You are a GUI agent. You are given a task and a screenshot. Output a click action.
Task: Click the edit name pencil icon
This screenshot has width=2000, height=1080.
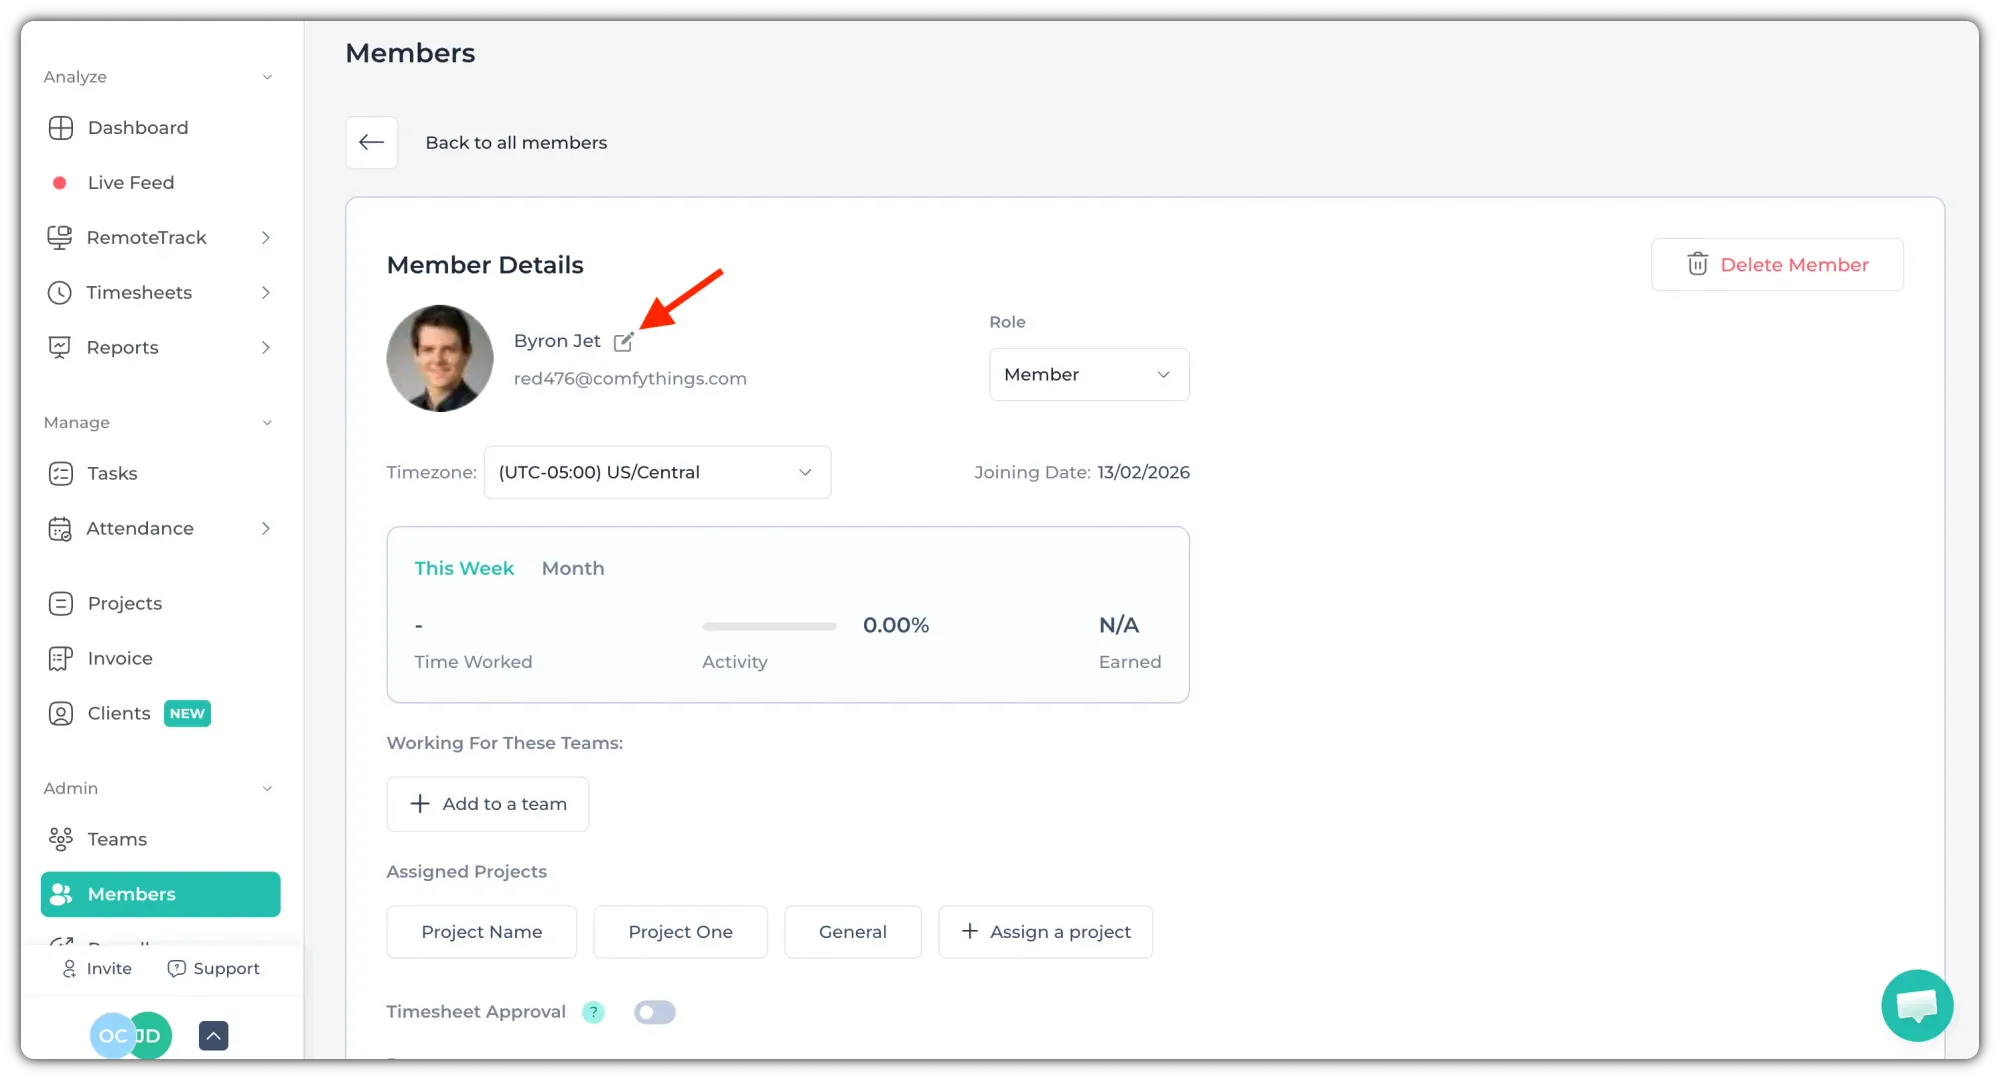click(x=623, y=342)
